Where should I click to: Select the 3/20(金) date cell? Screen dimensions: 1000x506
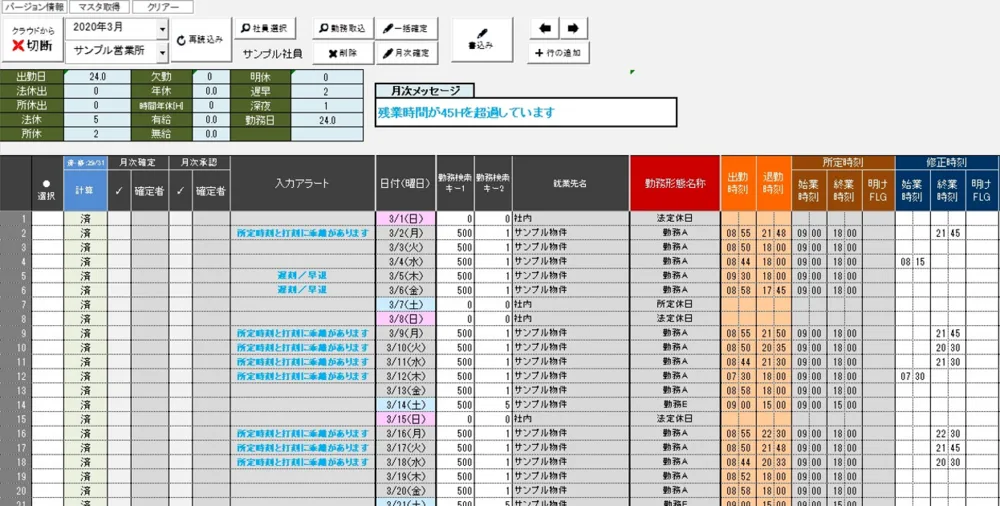coord(406,491)
